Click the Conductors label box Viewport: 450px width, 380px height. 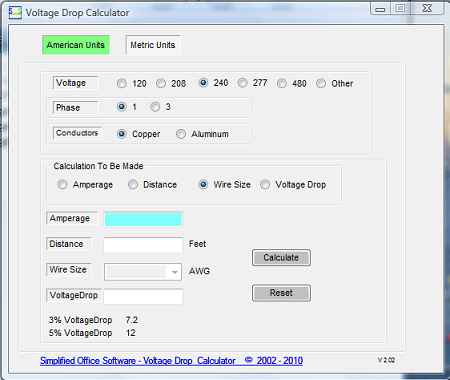[x=77, y=133]
